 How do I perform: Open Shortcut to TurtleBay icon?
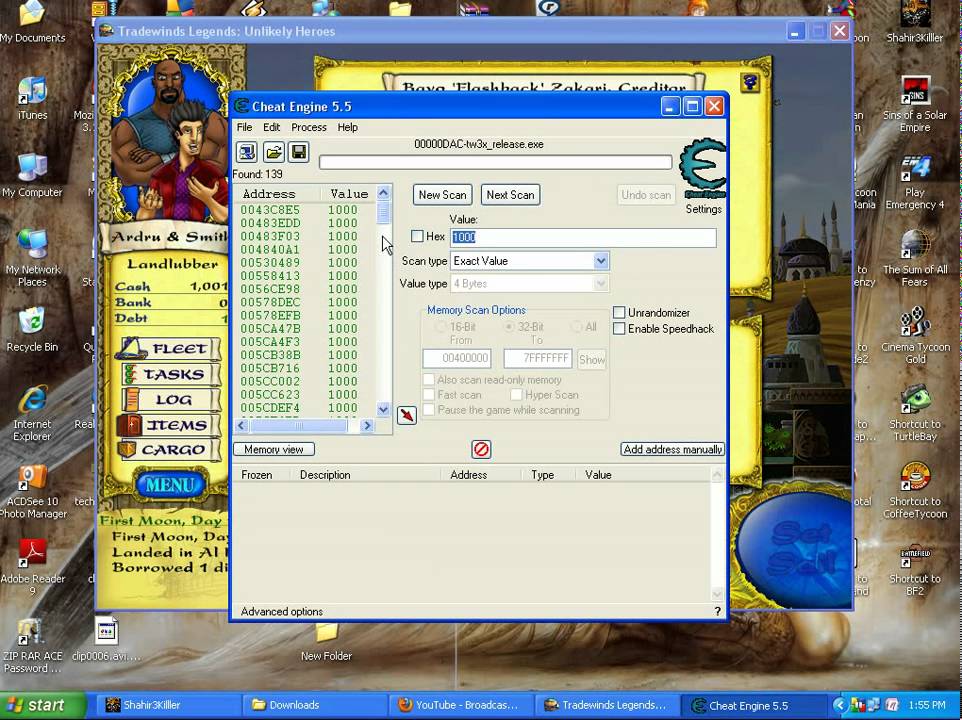pos(915,413)
